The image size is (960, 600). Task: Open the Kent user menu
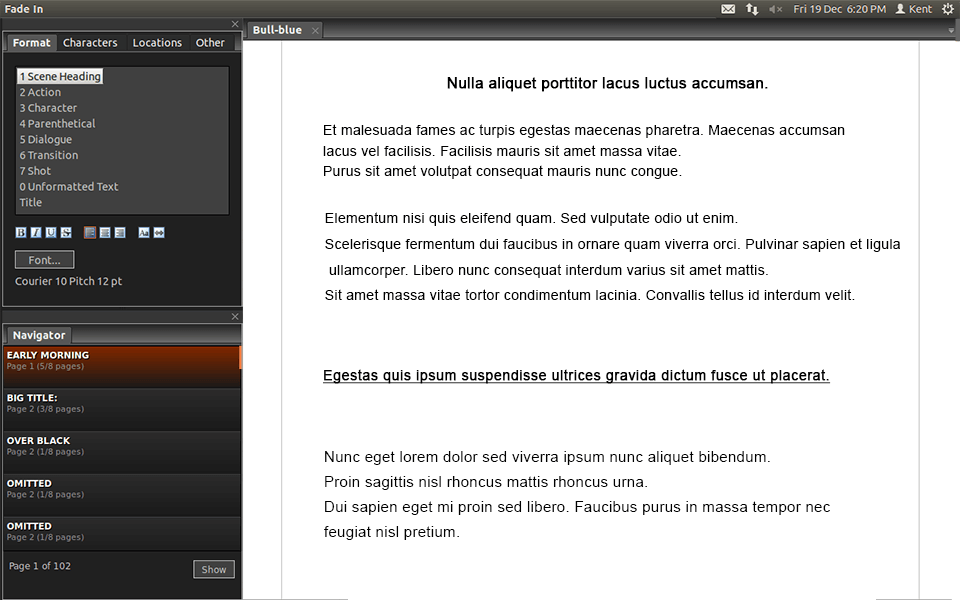pyautogui.click(x=913, y=9)
